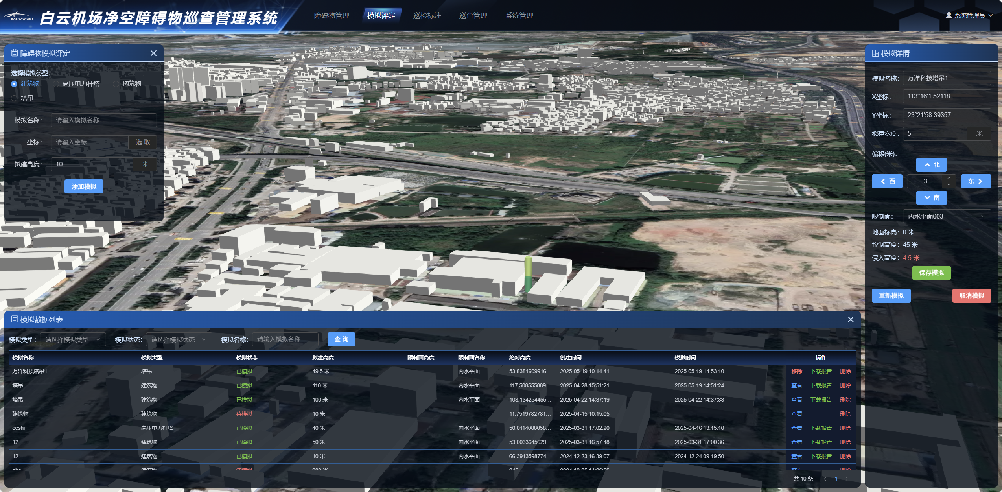Open the last tab in top navigation

[x=520, y=16]
